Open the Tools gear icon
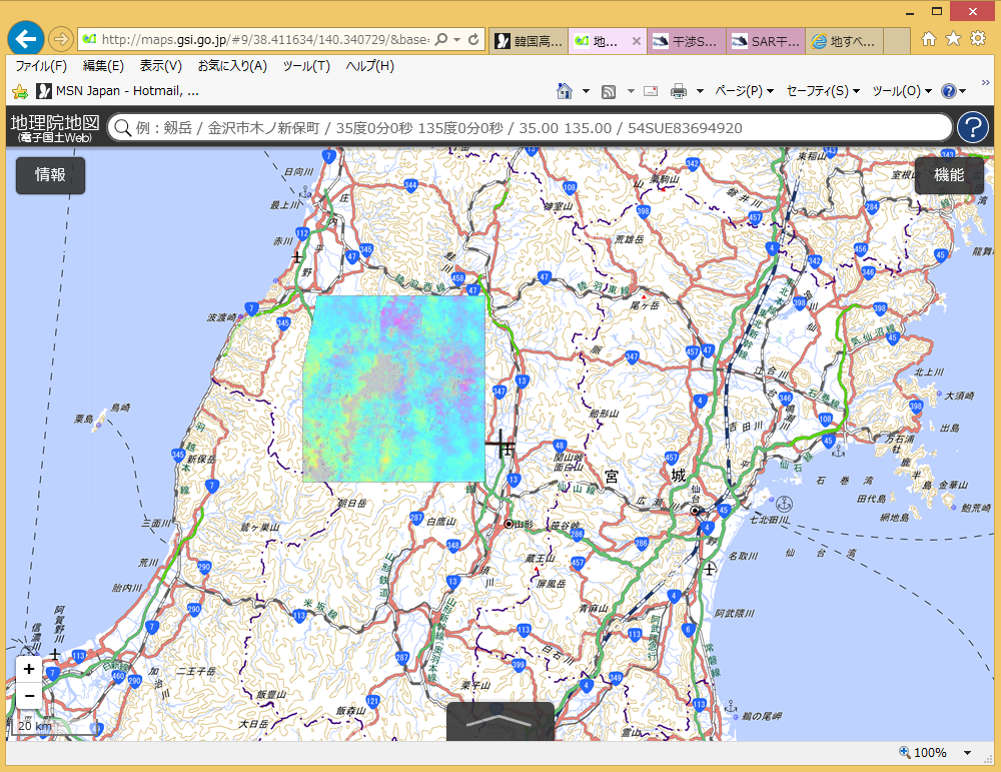Viewport: 1001px width, 772px height. coord(978,38)
